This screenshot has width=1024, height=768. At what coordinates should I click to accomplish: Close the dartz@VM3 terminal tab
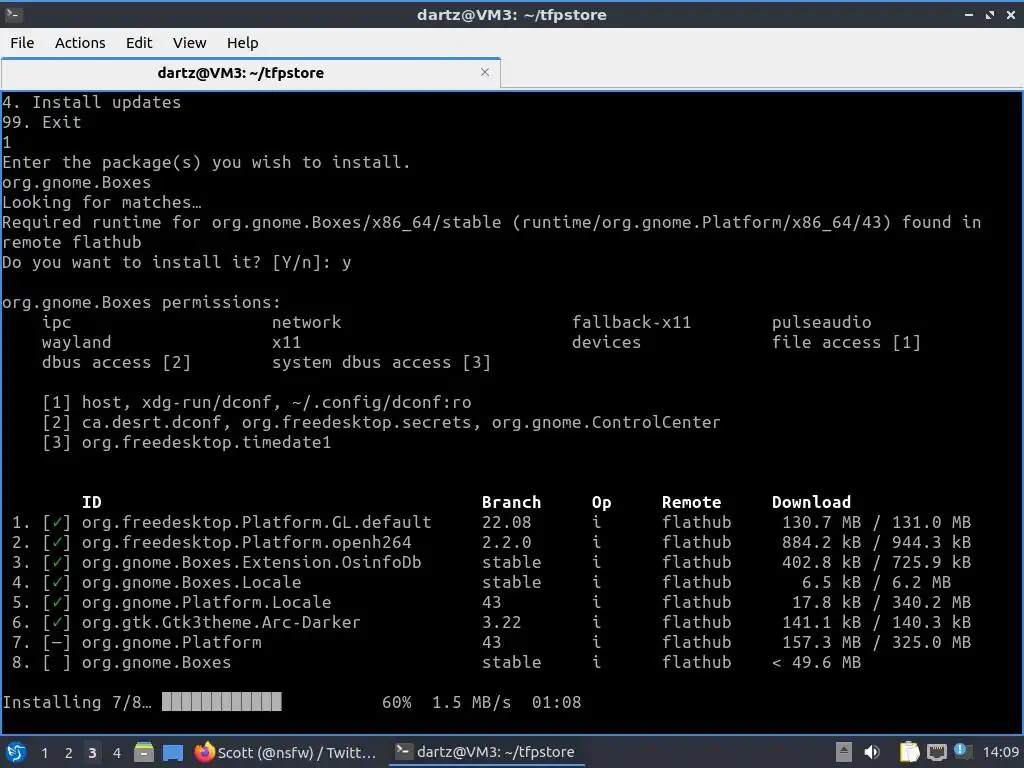(x=485, y=72)
